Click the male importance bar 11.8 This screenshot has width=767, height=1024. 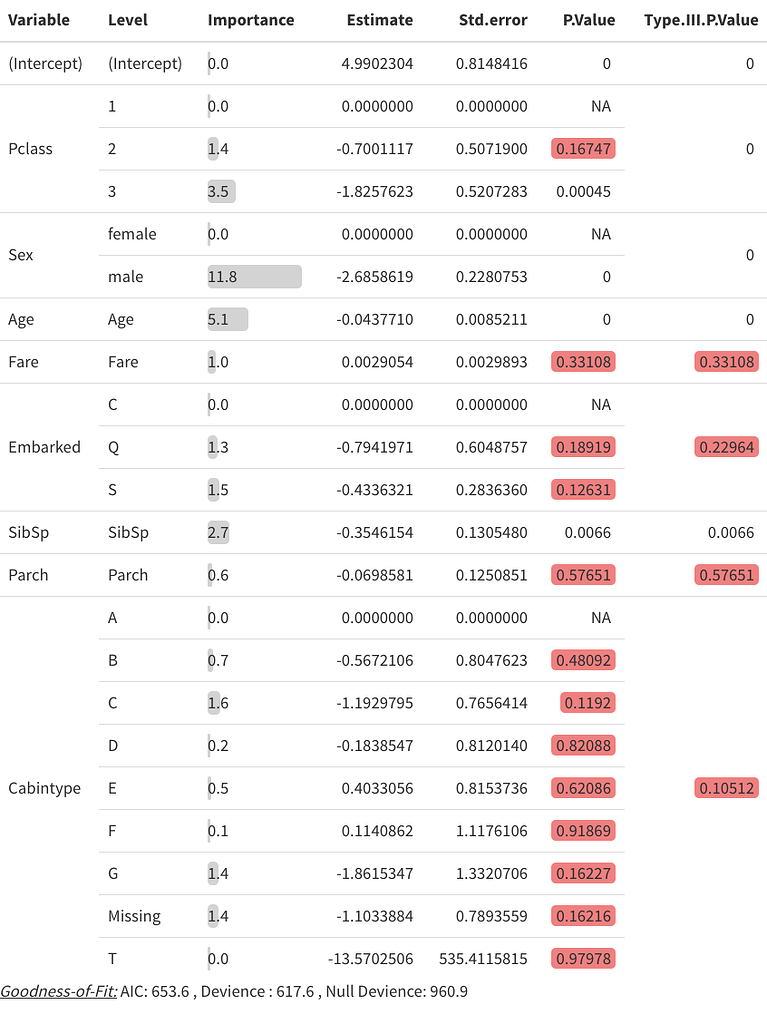(x=255, y=277)
